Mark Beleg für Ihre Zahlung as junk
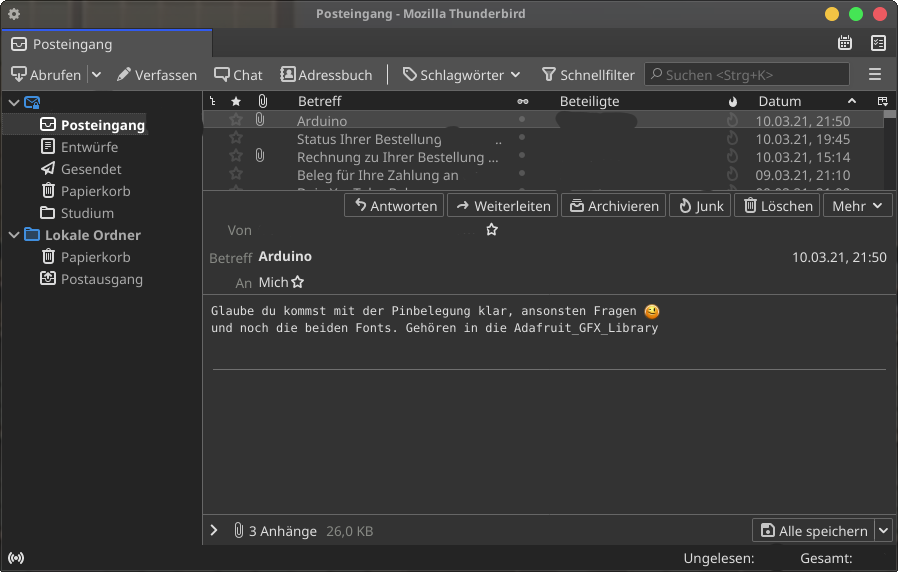 coord(732,174)
